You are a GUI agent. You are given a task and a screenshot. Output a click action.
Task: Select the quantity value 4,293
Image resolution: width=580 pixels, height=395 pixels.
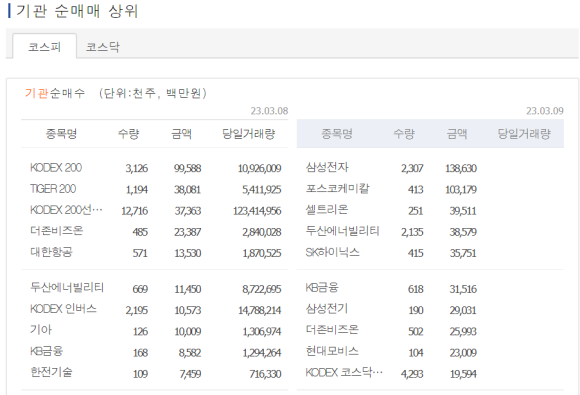tap(412, 374)
